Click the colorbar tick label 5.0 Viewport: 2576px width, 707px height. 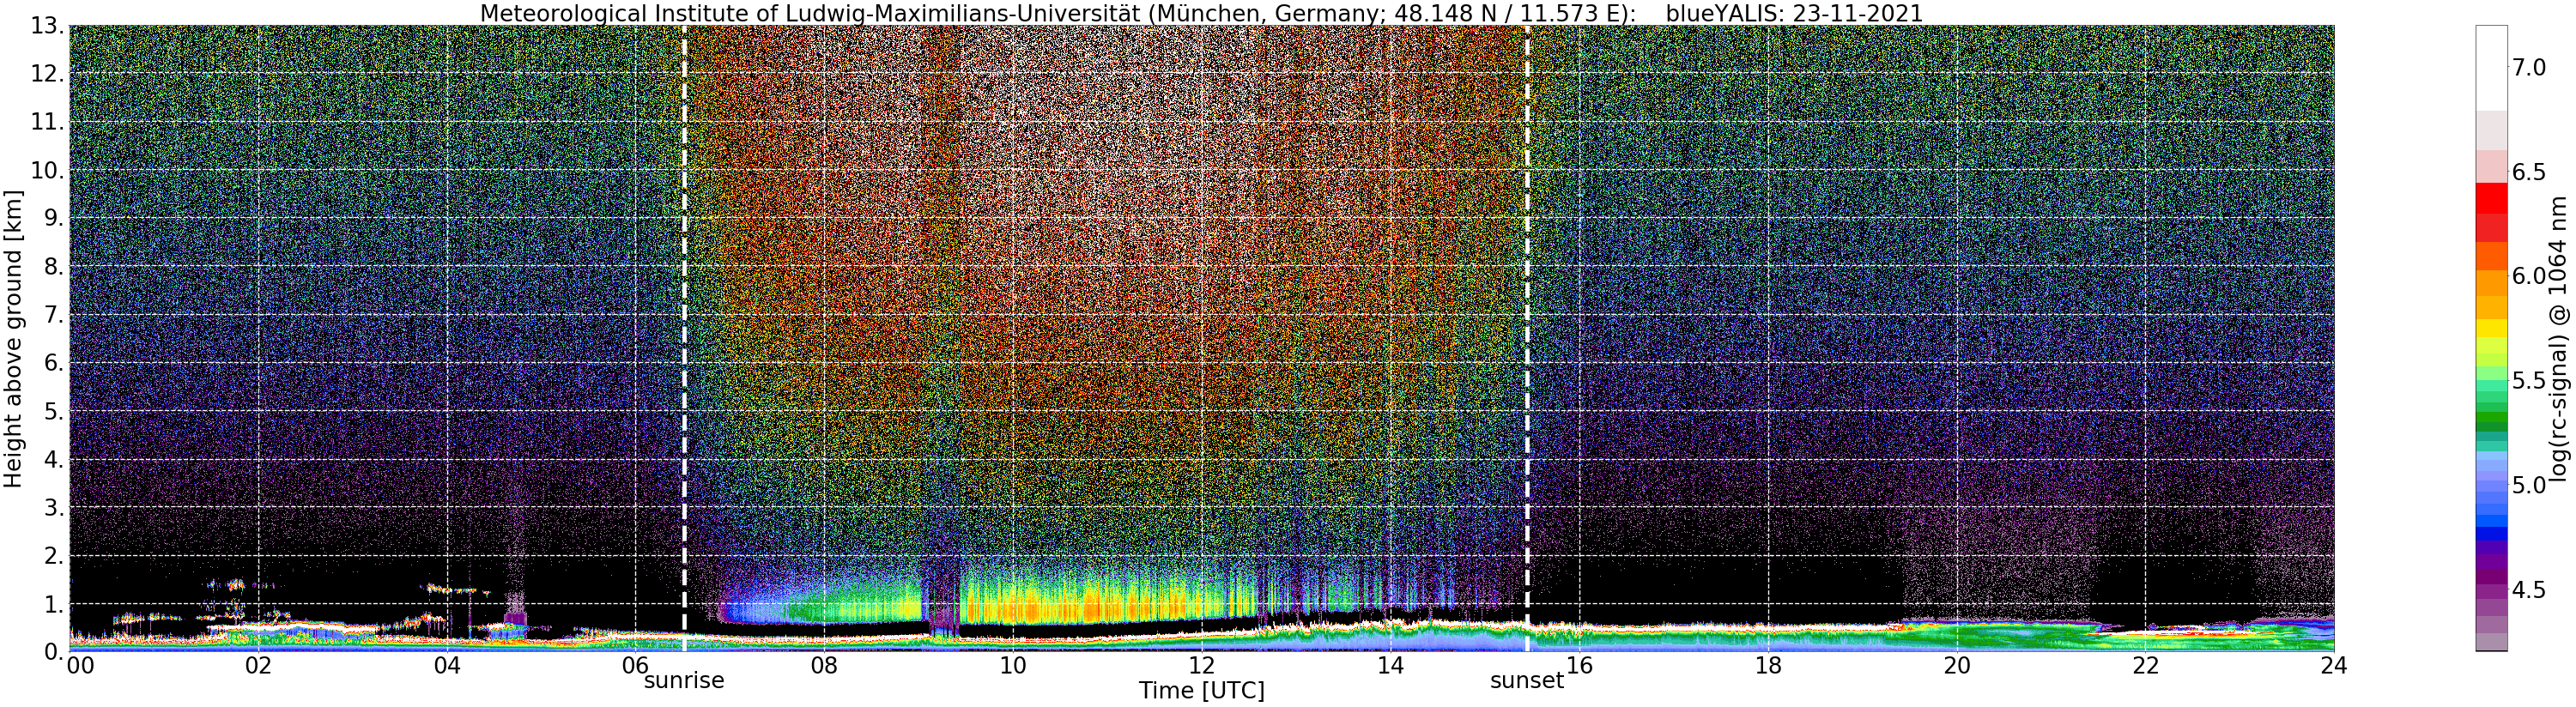[x=2530, y=485]
